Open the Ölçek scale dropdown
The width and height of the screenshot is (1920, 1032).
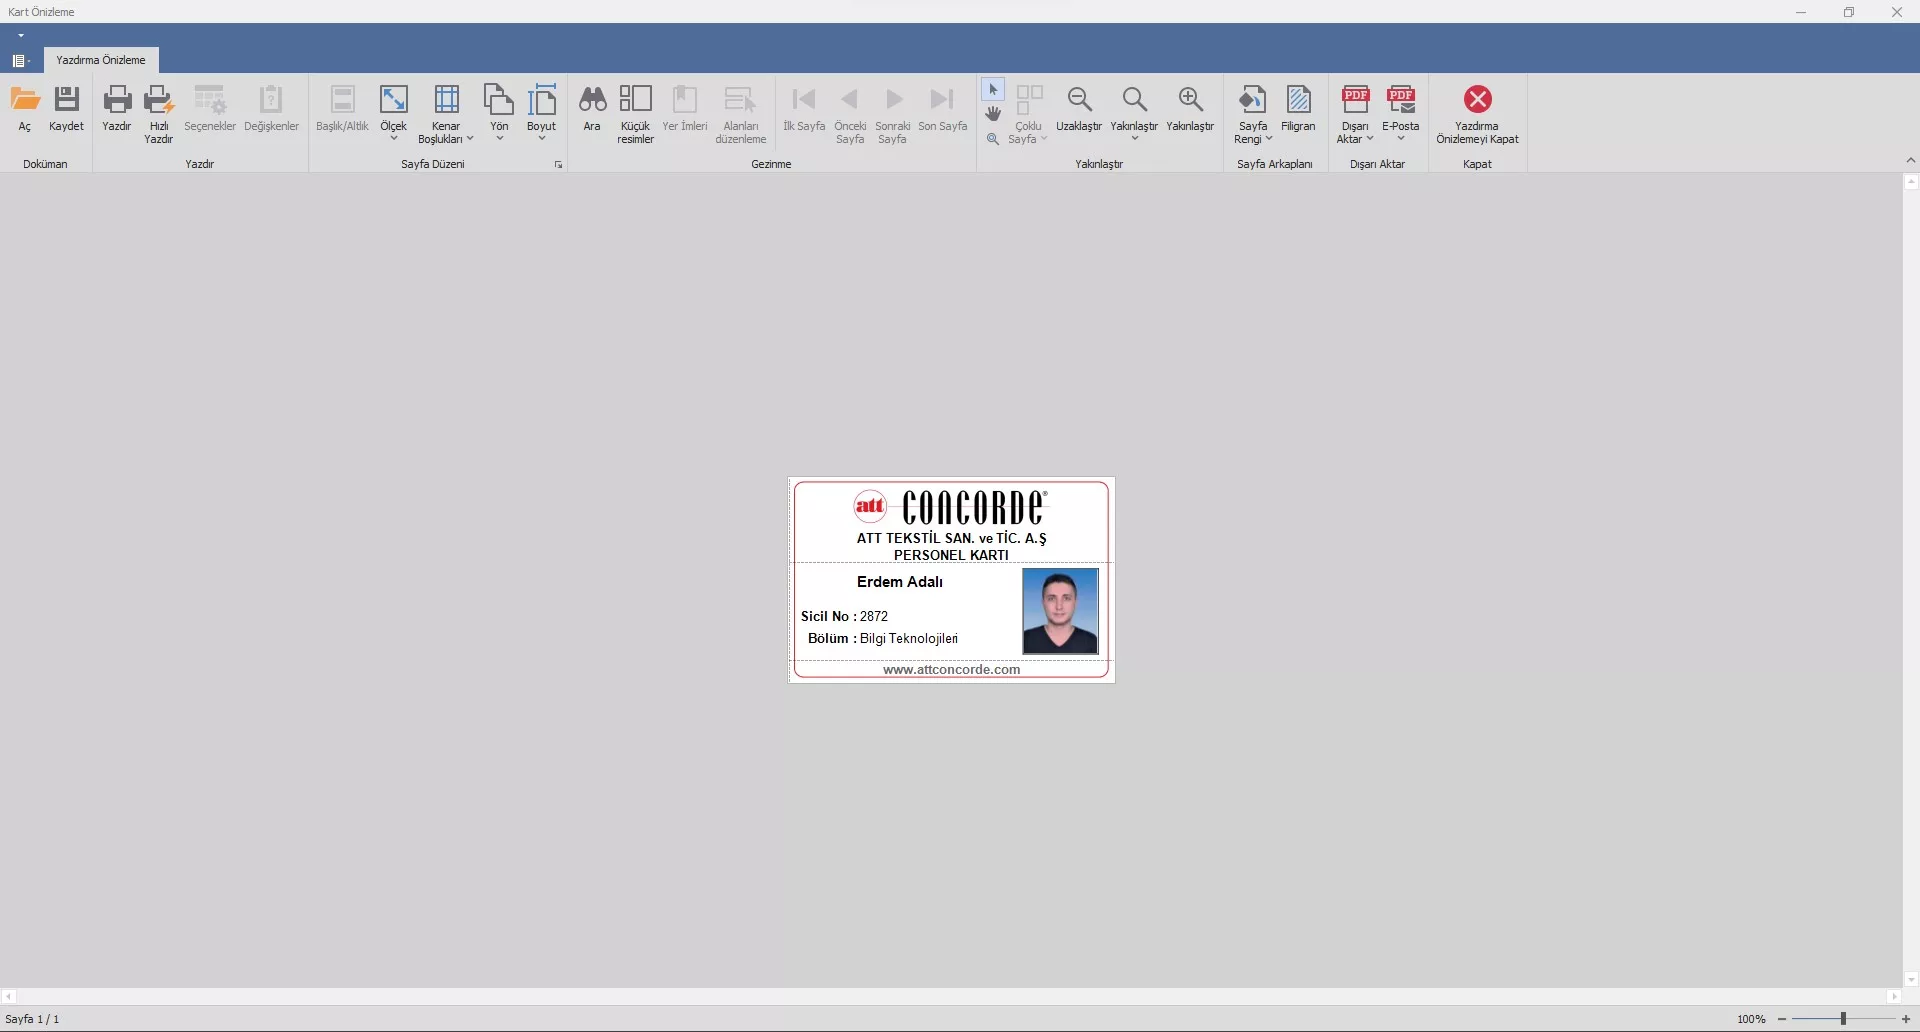[394, 115]
